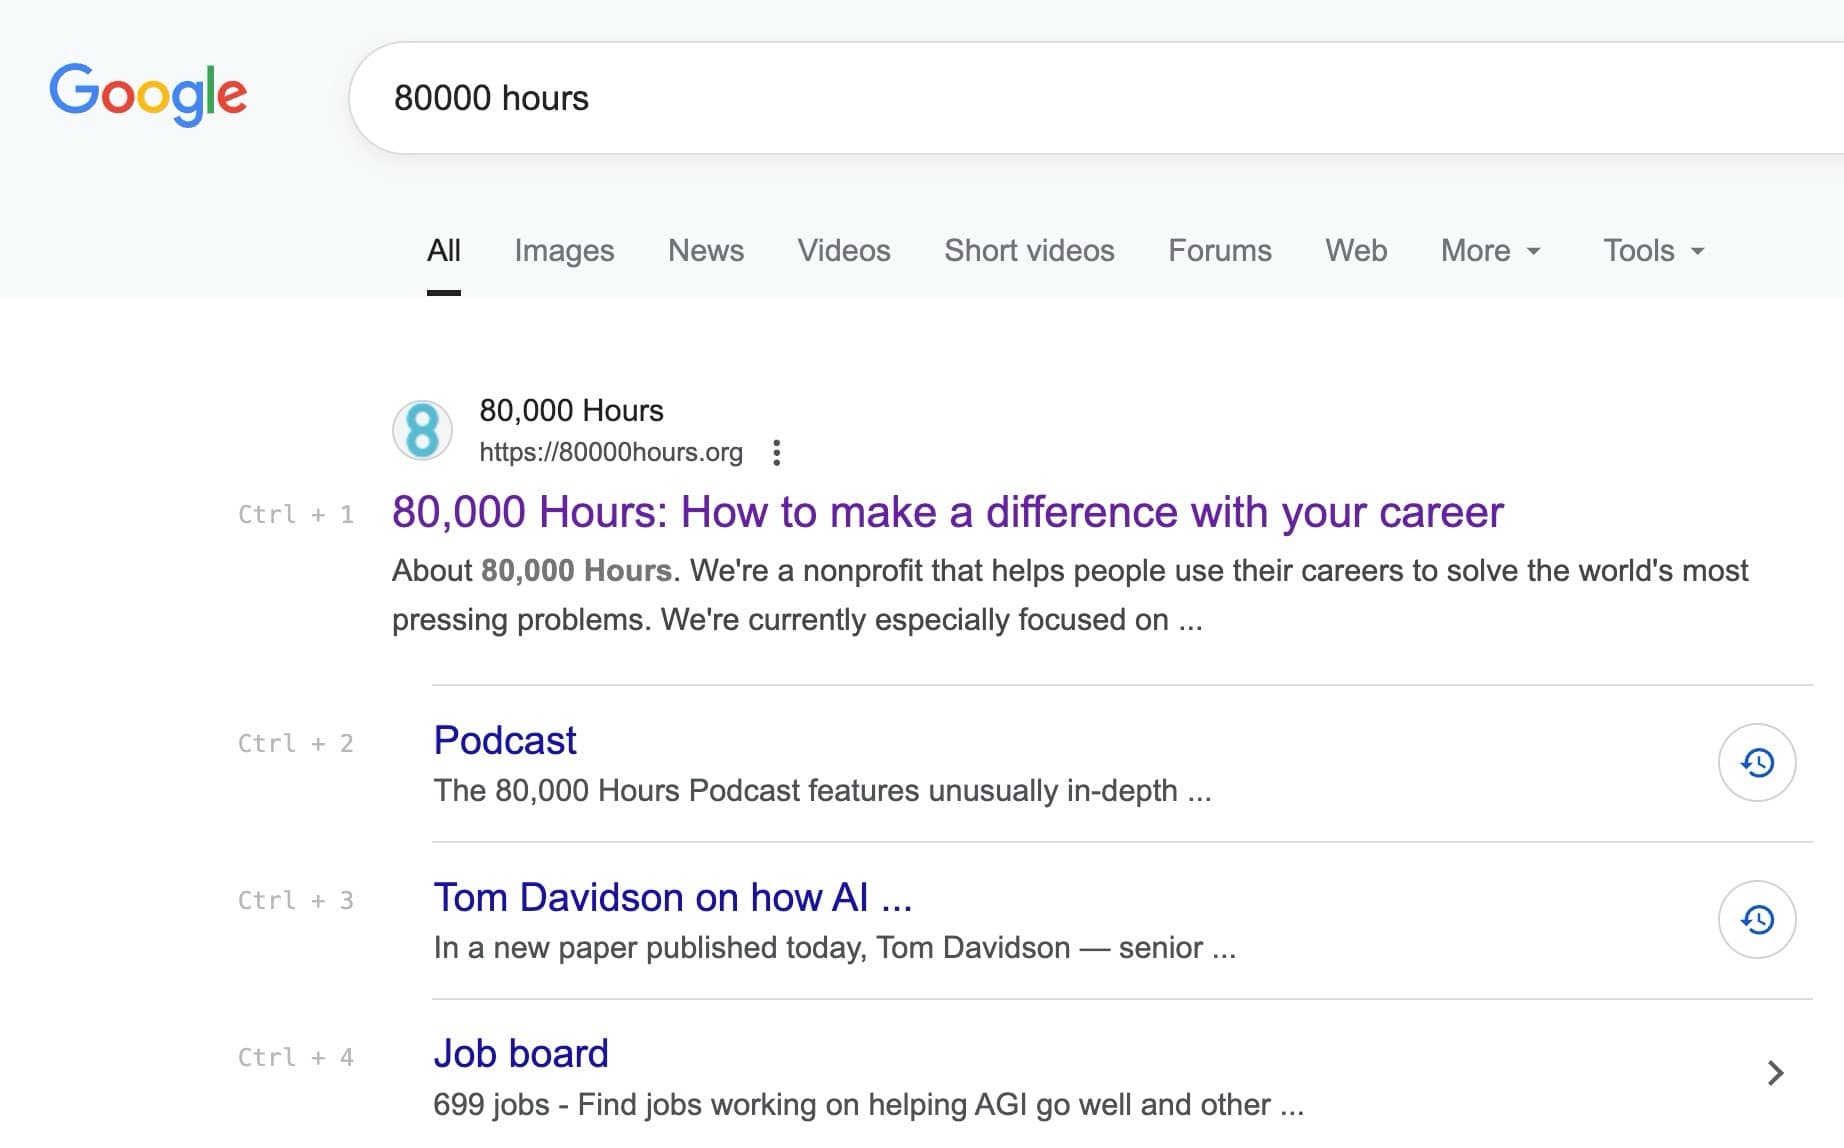
Task: Open the Job board sitelink
Action: (x=521, y=1053)
